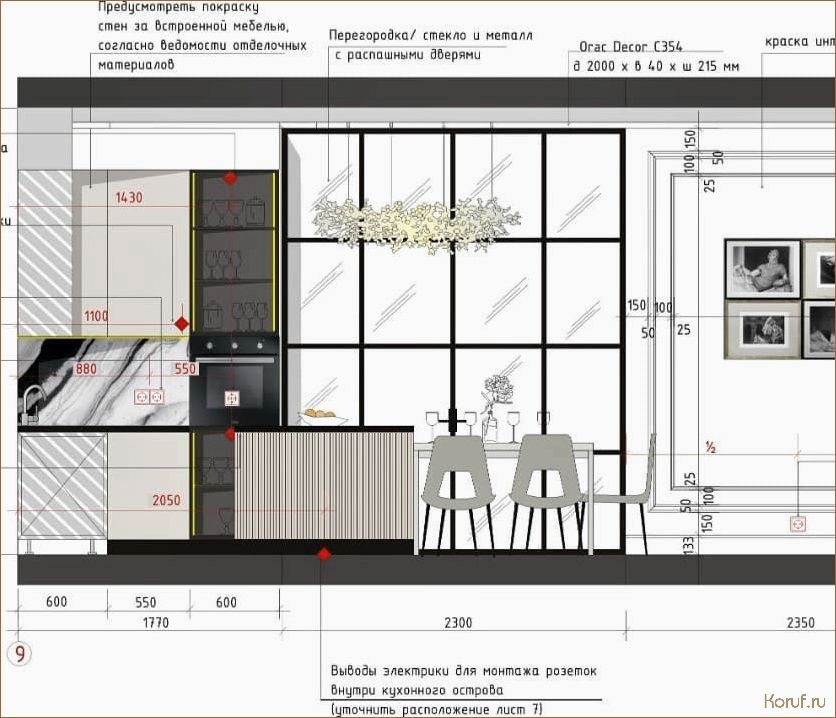Click the red diamond marker at the floor line
This screenshot has height=718, width=836.
pos(324,554)
